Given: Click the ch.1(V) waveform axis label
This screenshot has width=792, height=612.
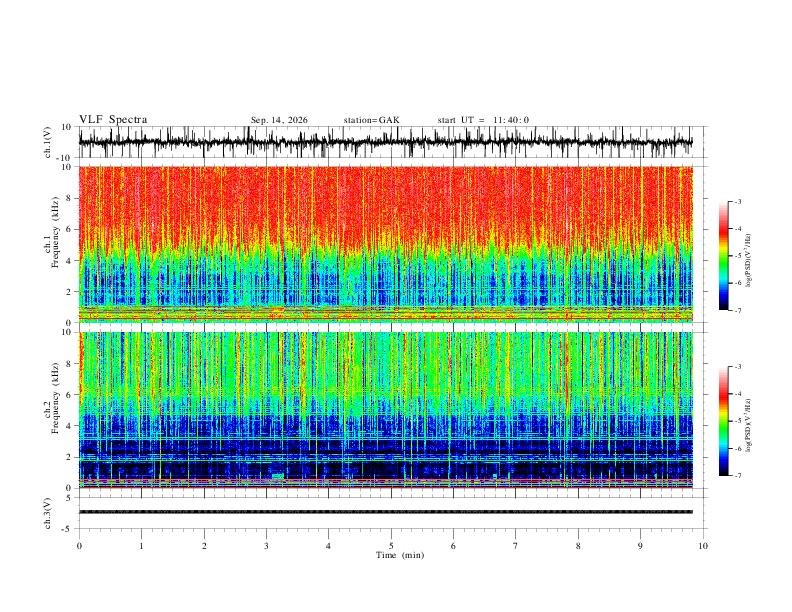Looking at the screenshot, I should [x=48, y=142].
